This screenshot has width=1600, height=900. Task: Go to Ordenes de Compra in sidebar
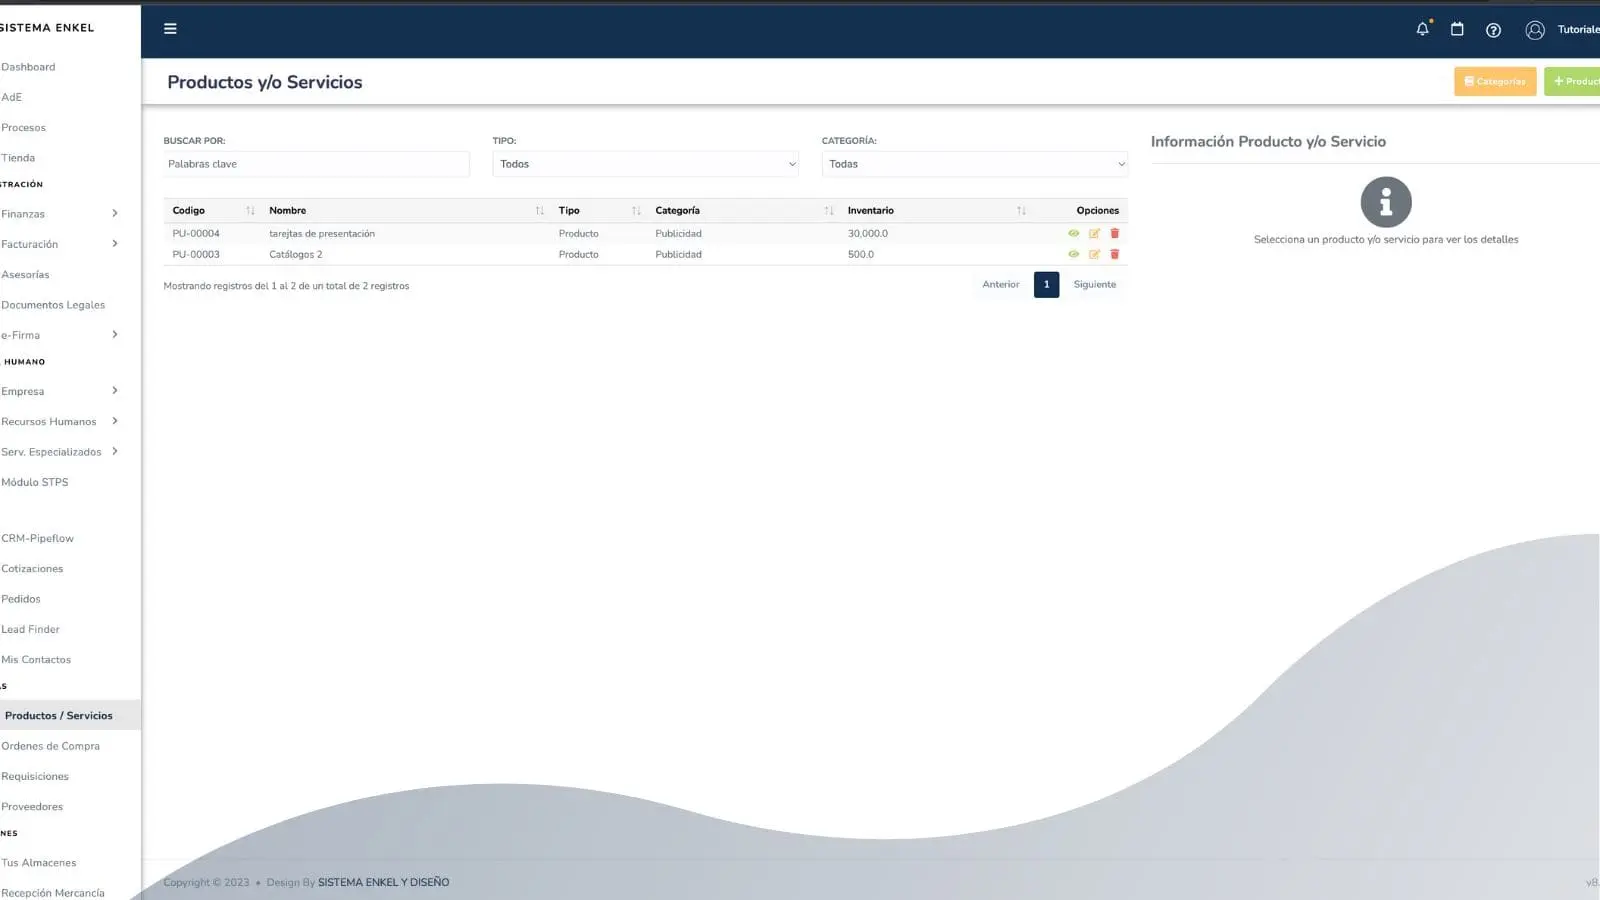[x=51, y=746]
